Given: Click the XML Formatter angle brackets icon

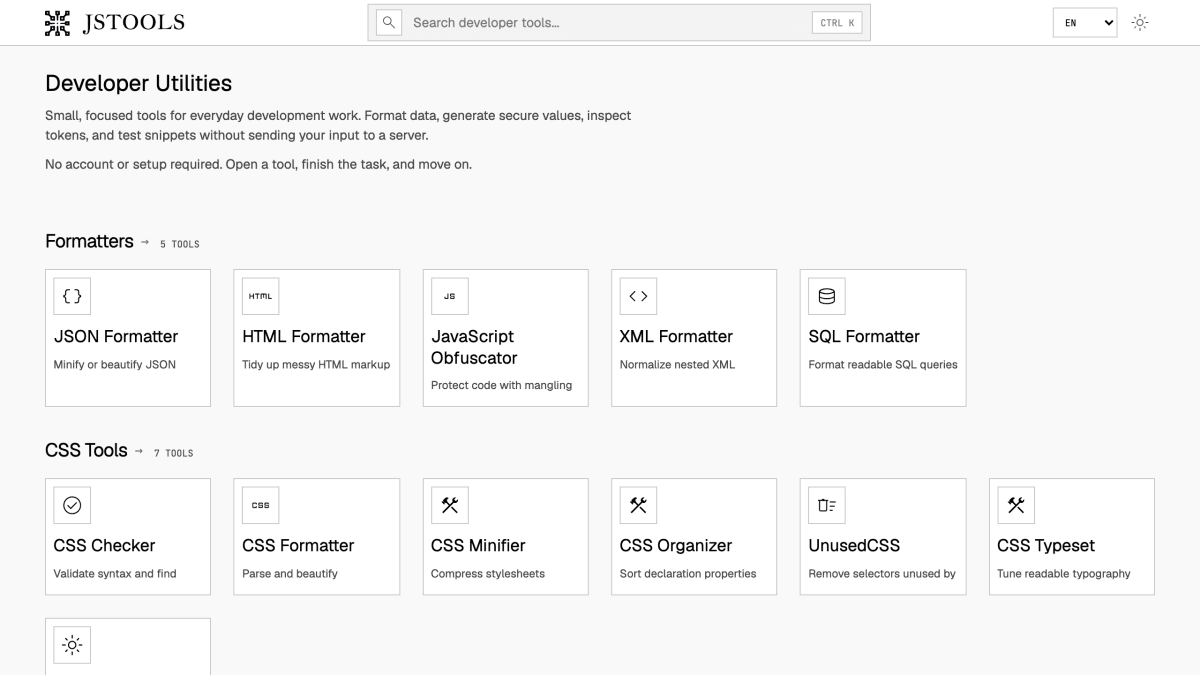Looking at the screenshot, I should 638,296.
